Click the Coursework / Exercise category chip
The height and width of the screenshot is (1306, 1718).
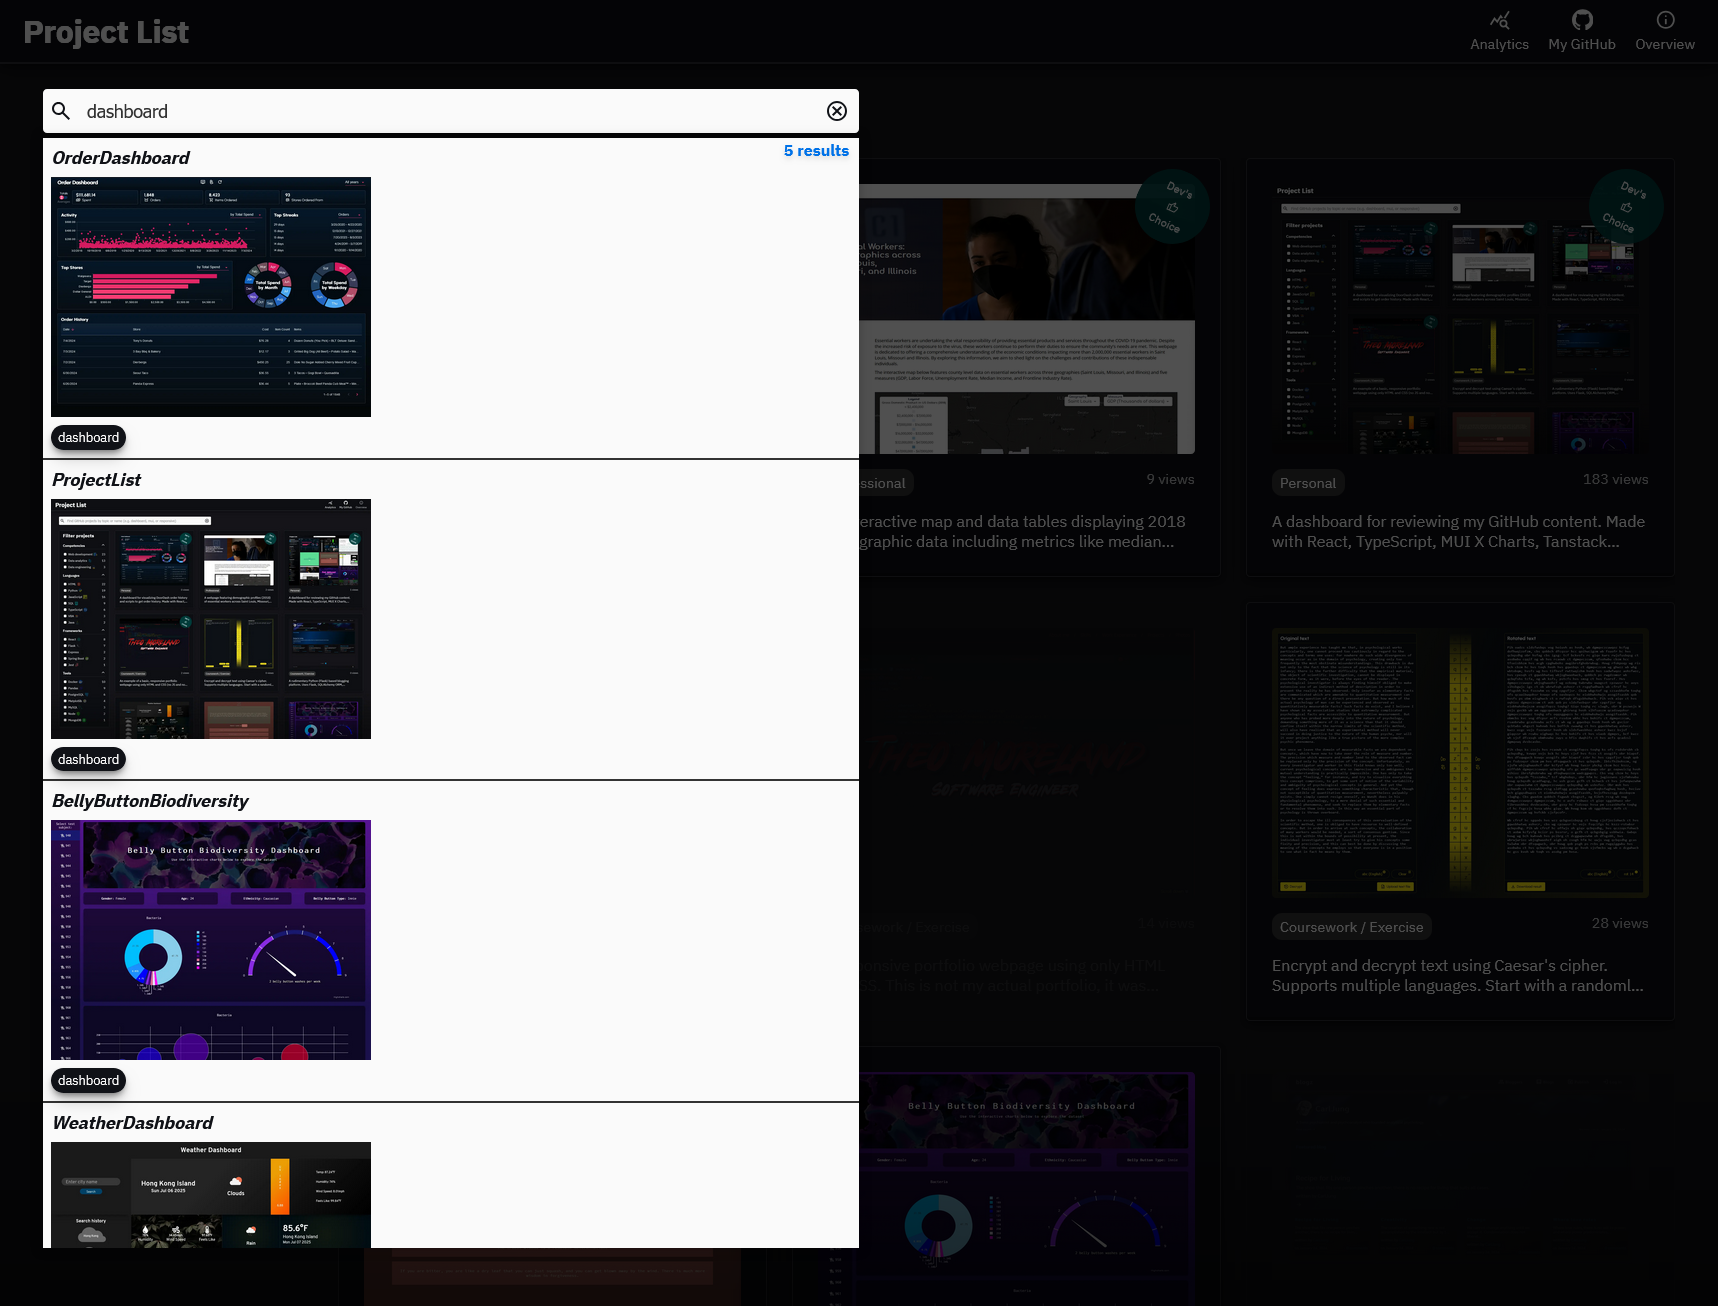[x=1351, y=927]
